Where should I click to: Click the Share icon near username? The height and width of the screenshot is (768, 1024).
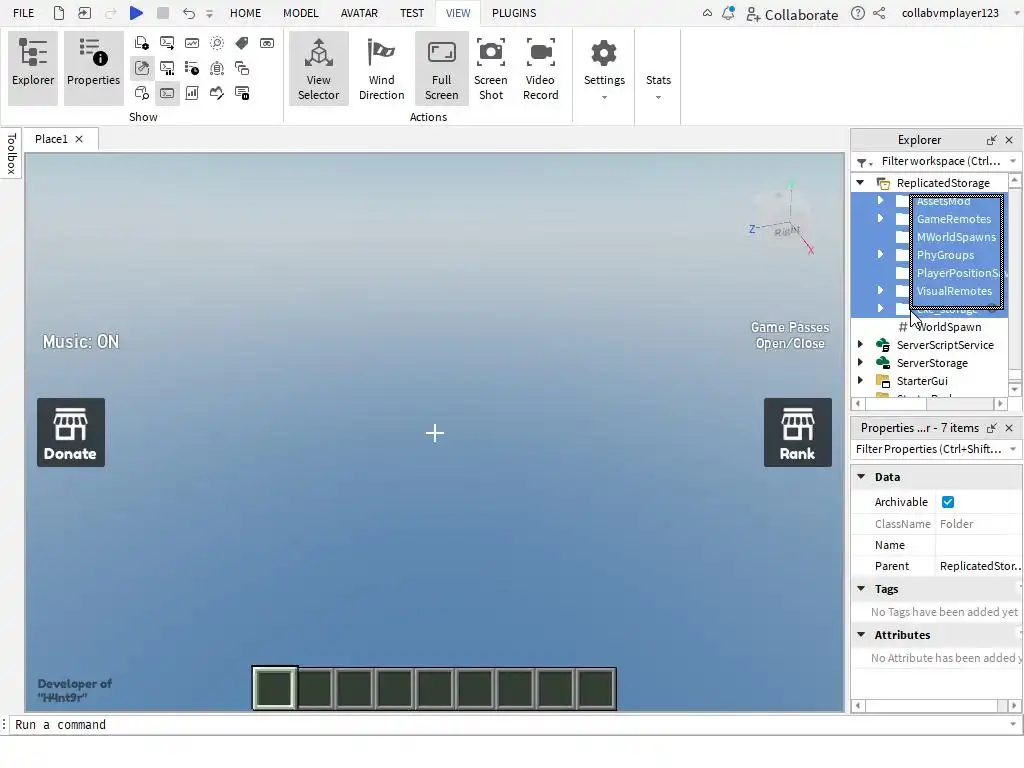[x=879, y=13]
